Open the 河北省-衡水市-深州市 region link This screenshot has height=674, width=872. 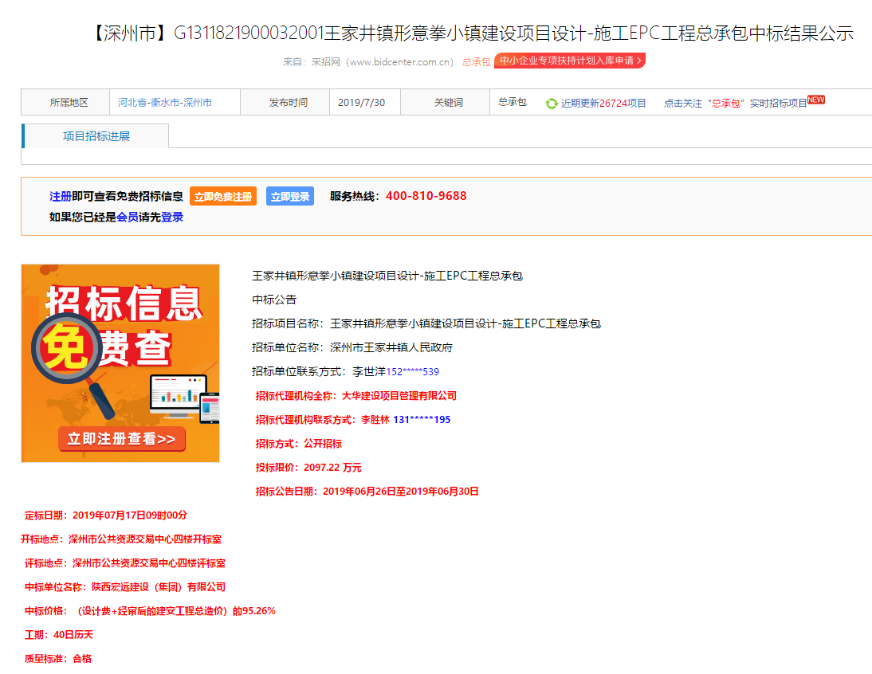click(165, 103)
